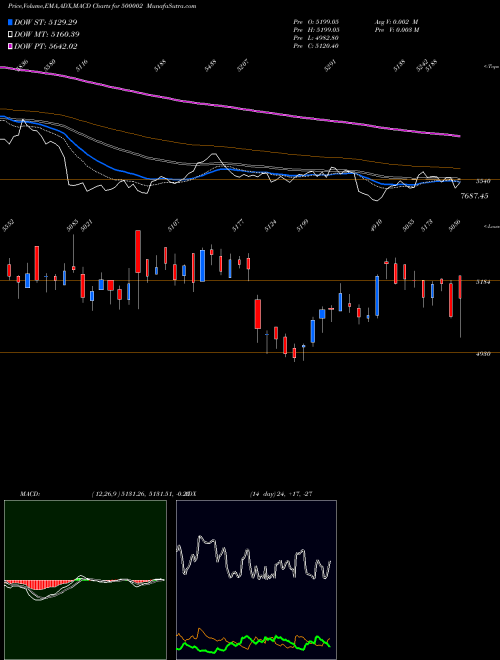Click the blue DOW ST legend swatch
This screenshot has height=660, width=500.
coord(10,22)
